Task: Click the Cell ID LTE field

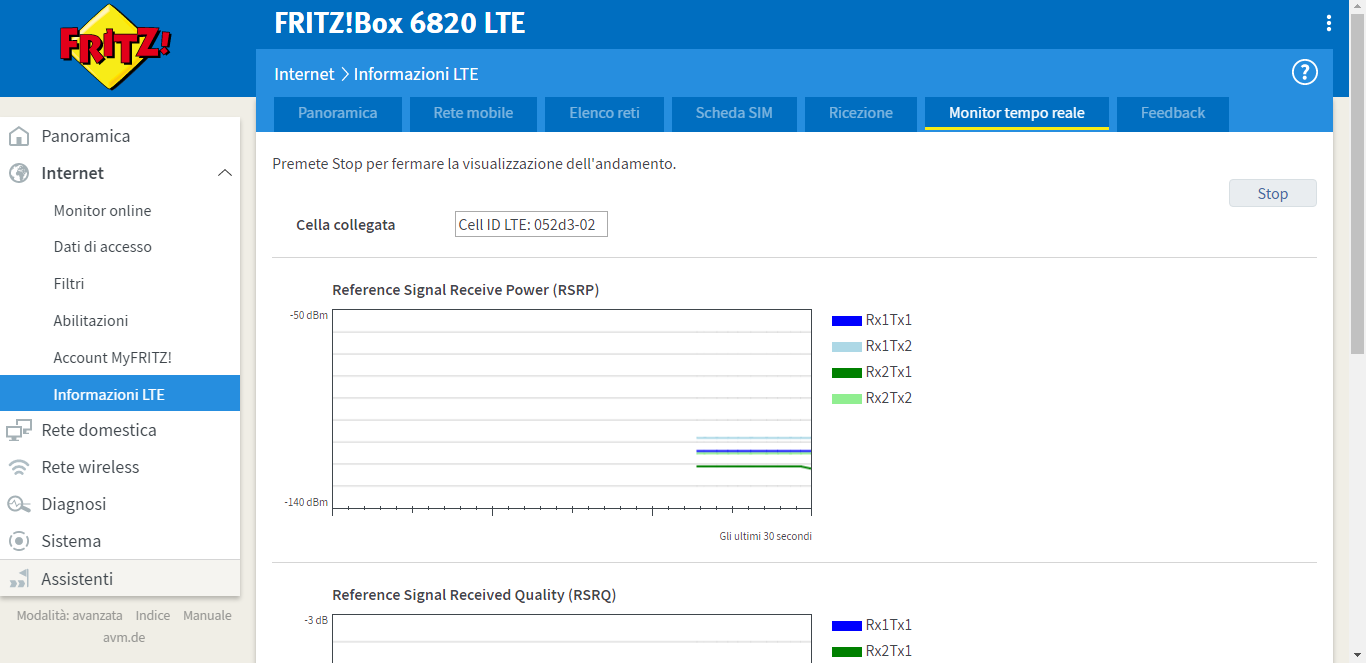Action: click(x=530, y=225)
